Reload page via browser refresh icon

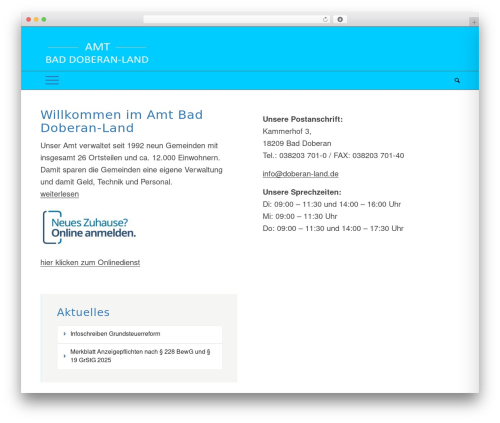[x=325, y=19]
